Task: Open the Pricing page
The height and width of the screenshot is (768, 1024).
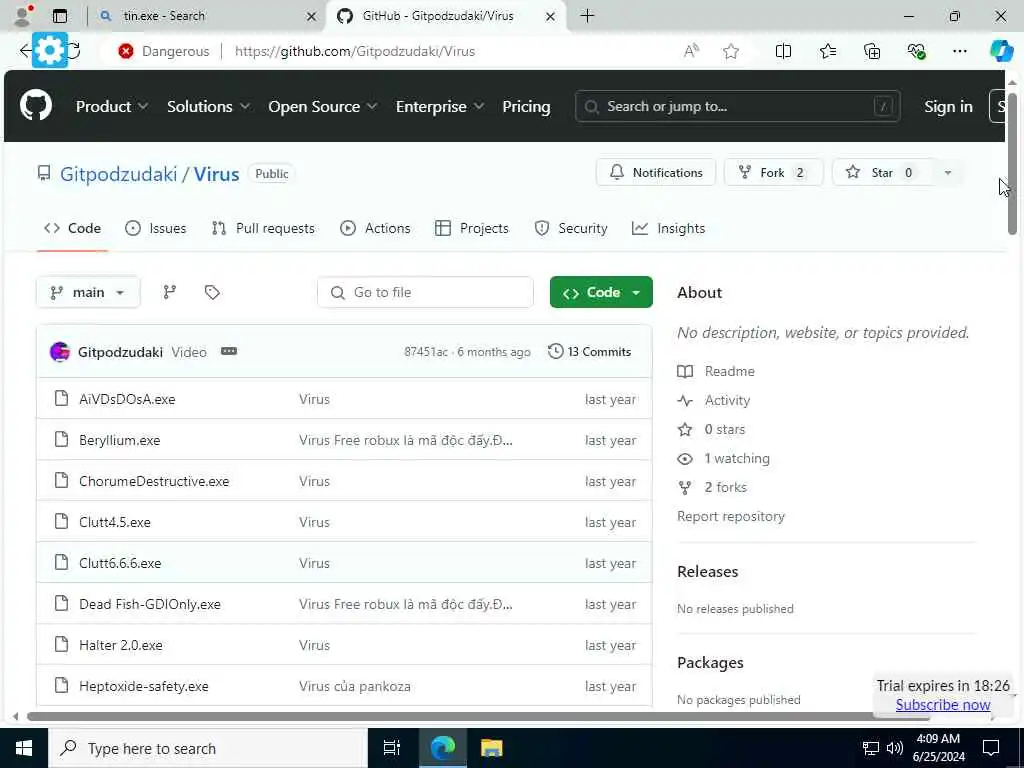Action: (x=526, y=106)
